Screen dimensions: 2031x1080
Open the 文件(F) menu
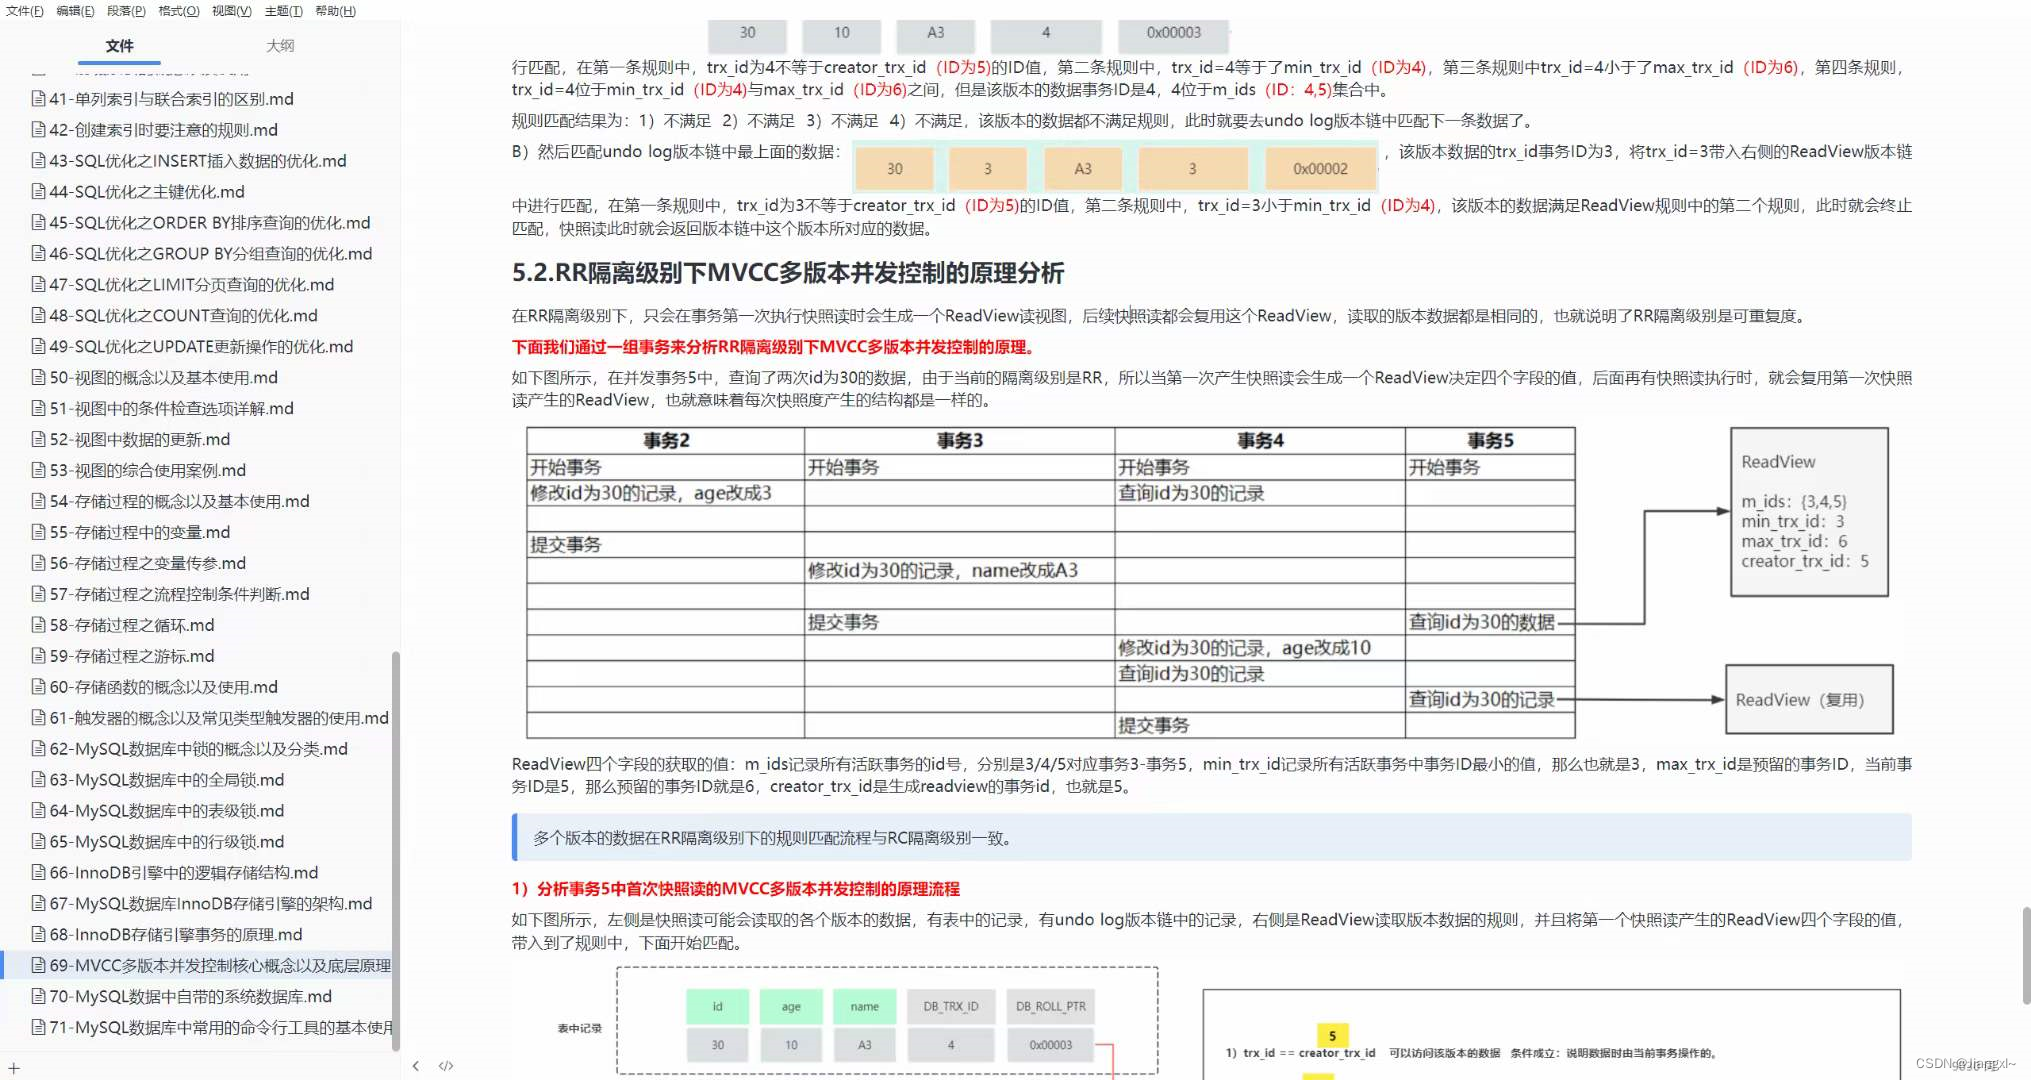(x=24, y=11)
